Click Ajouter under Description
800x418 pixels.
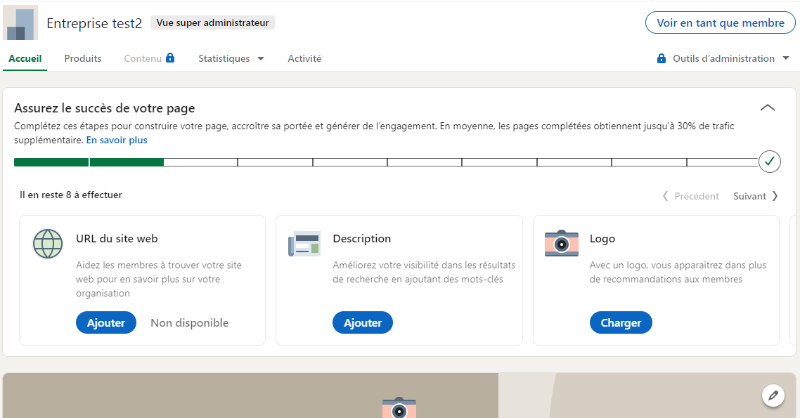363,323
